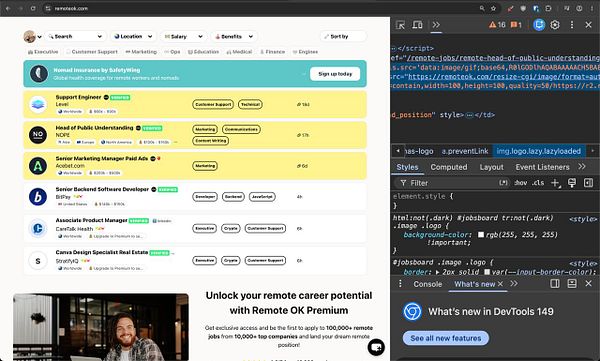Toggle rendering emulations paintbrush icon

(572, 183)
